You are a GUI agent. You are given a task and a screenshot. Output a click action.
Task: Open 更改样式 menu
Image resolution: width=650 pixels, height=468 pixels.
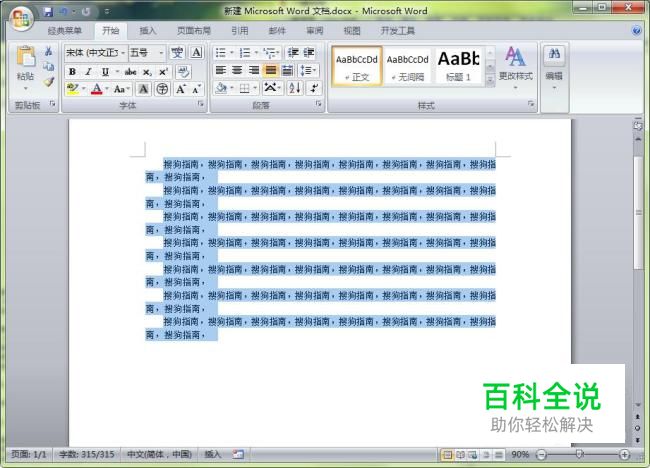[x=515, y=68]
